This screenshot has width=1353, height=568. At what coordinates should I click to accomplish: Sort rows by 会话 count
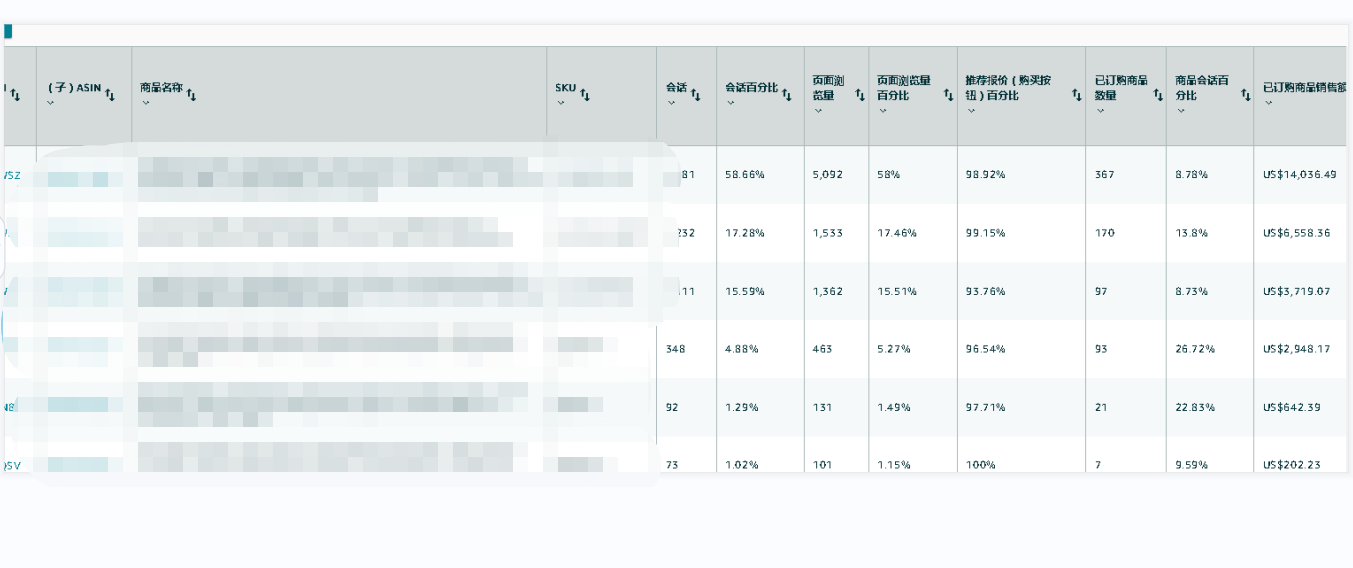(x=695, y=95)
